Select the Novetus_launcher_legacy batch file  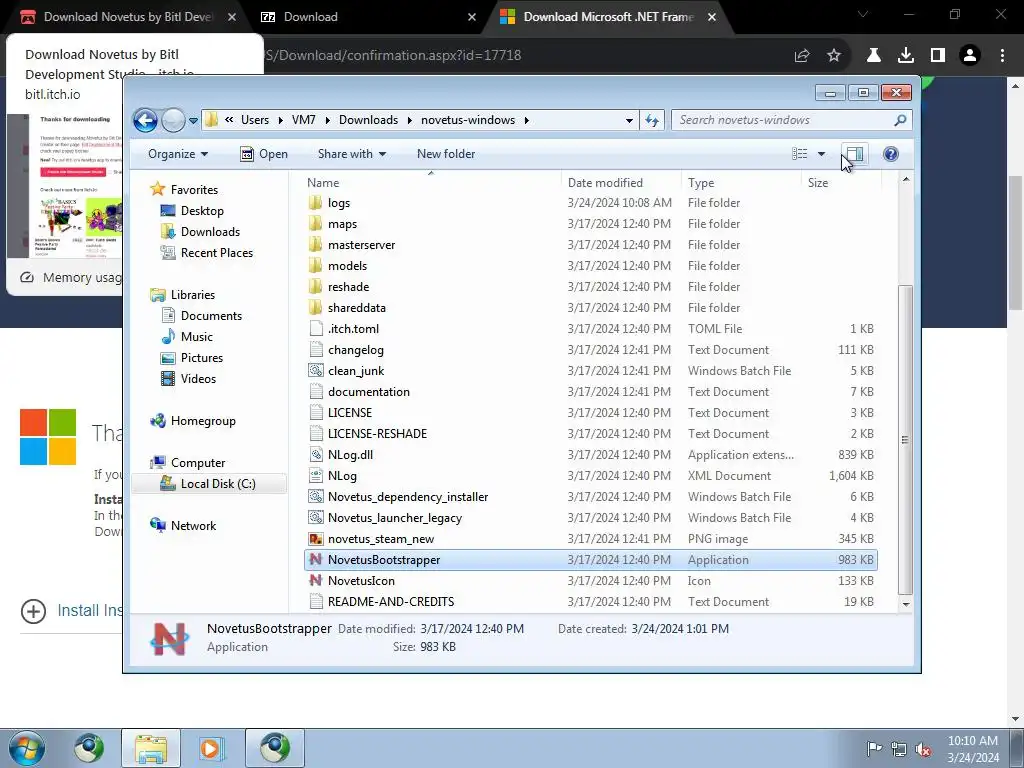(x=394, y=518)
